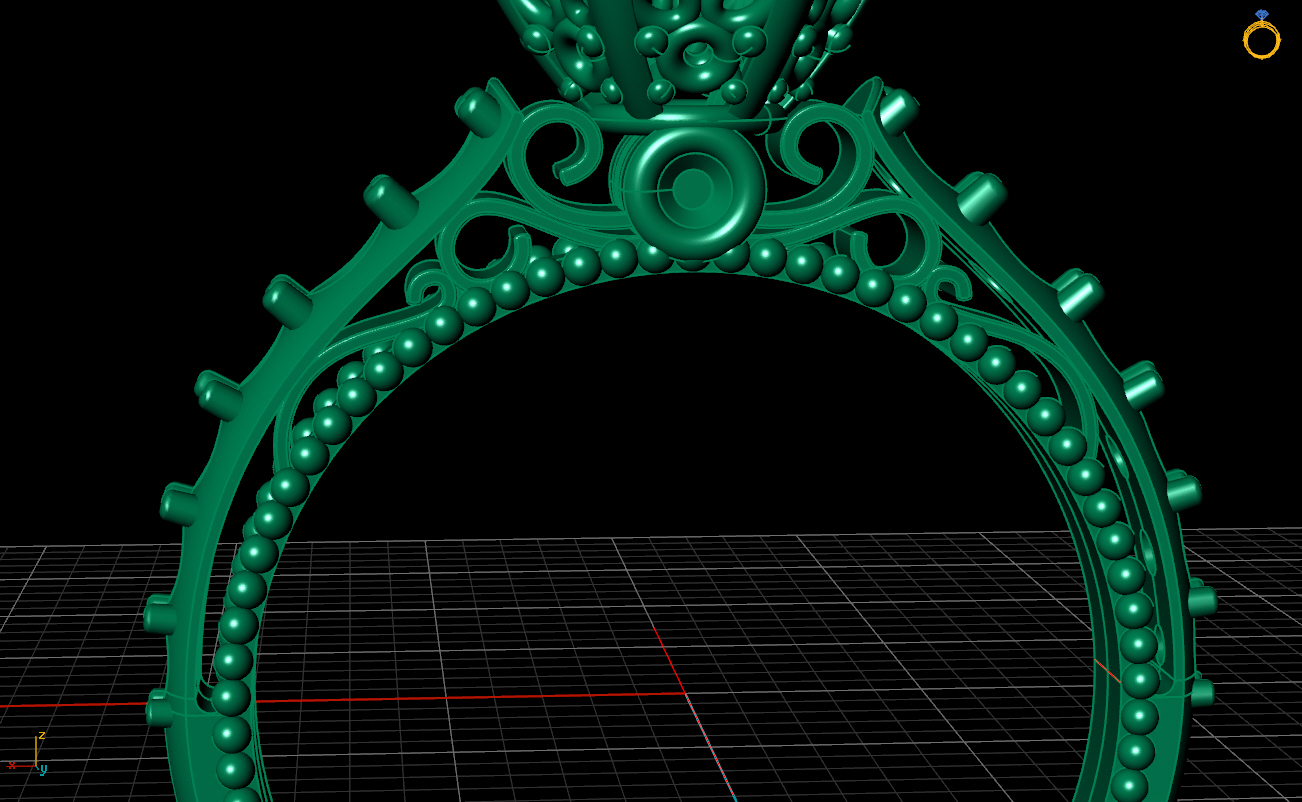Click the world axes origin gizmo
The width and height of the screenshot is (1302, 802).
coord(36,766)
